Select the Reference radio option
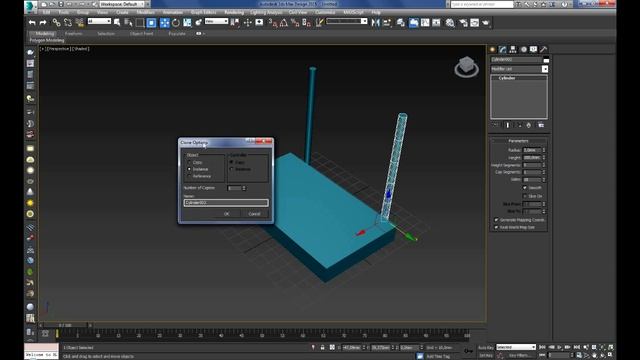The image size is (640, 360). pos(189,176)
